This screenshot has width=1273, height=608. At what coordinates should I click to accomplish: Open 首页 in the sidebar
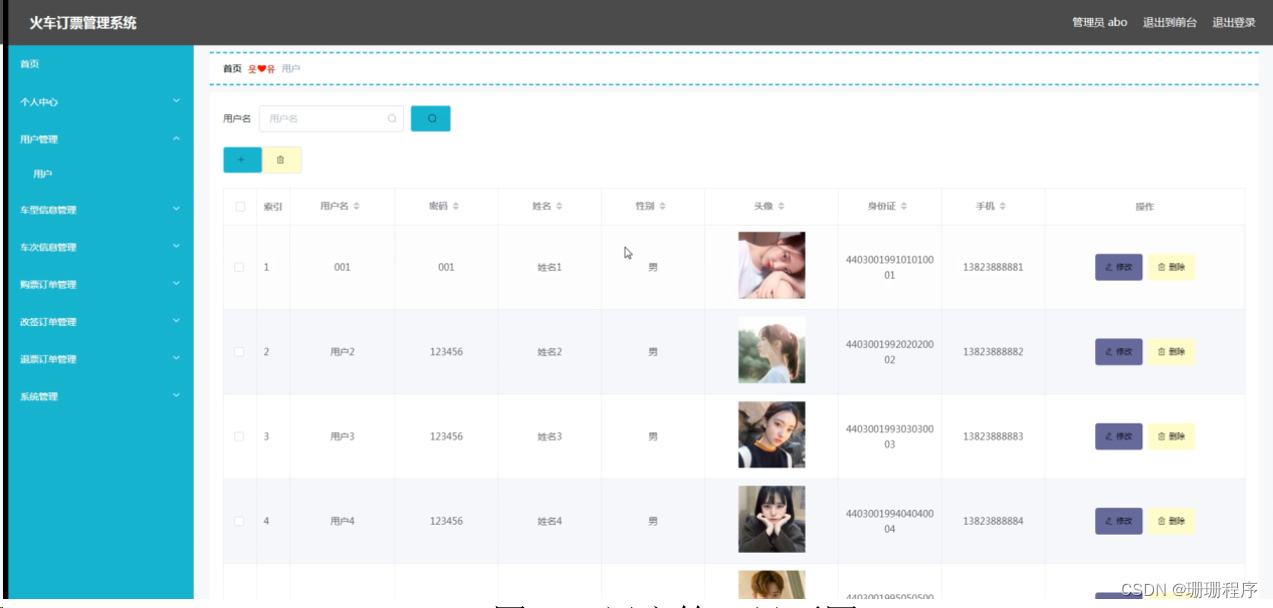click(x=30, y=64)
